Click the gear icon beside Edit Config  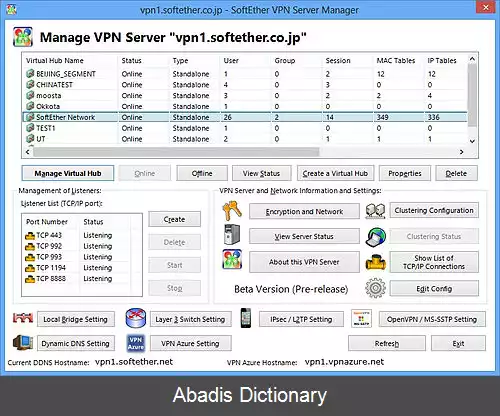click(375, 288)
